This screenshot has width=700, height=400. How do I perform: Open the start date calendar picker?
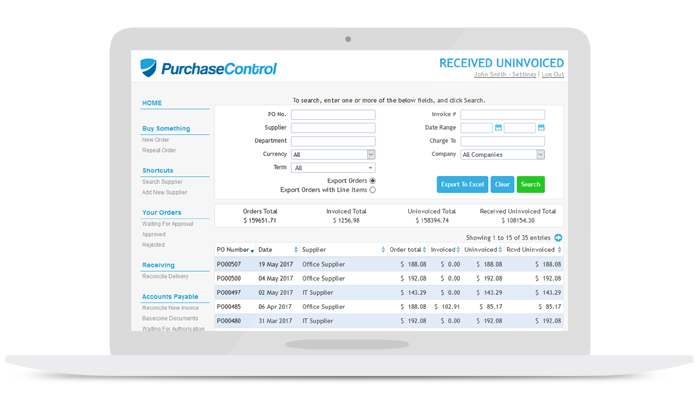(498, 128)
